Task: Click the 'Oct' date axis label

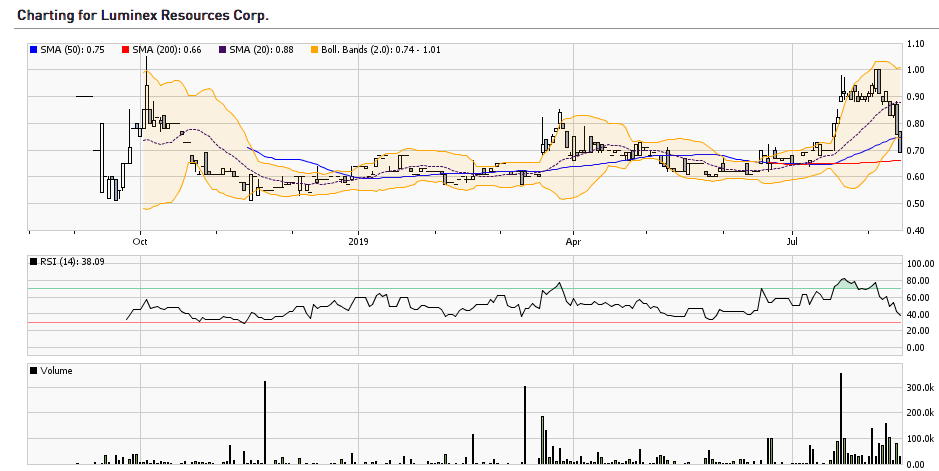Action: click(x=140, y=242)
